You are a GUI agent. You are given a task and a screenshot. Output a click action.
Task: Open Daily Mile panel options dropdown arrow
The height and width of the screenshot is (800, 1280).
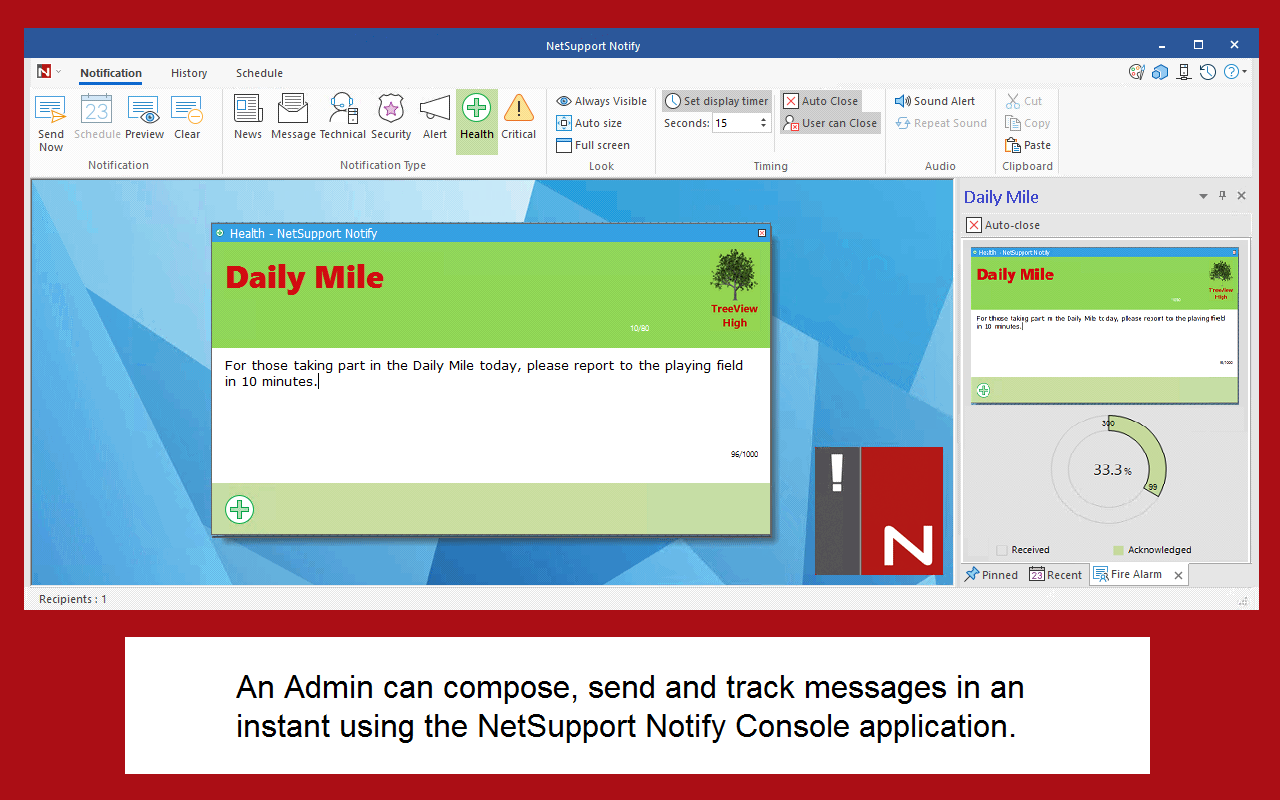coord(1203,196)
